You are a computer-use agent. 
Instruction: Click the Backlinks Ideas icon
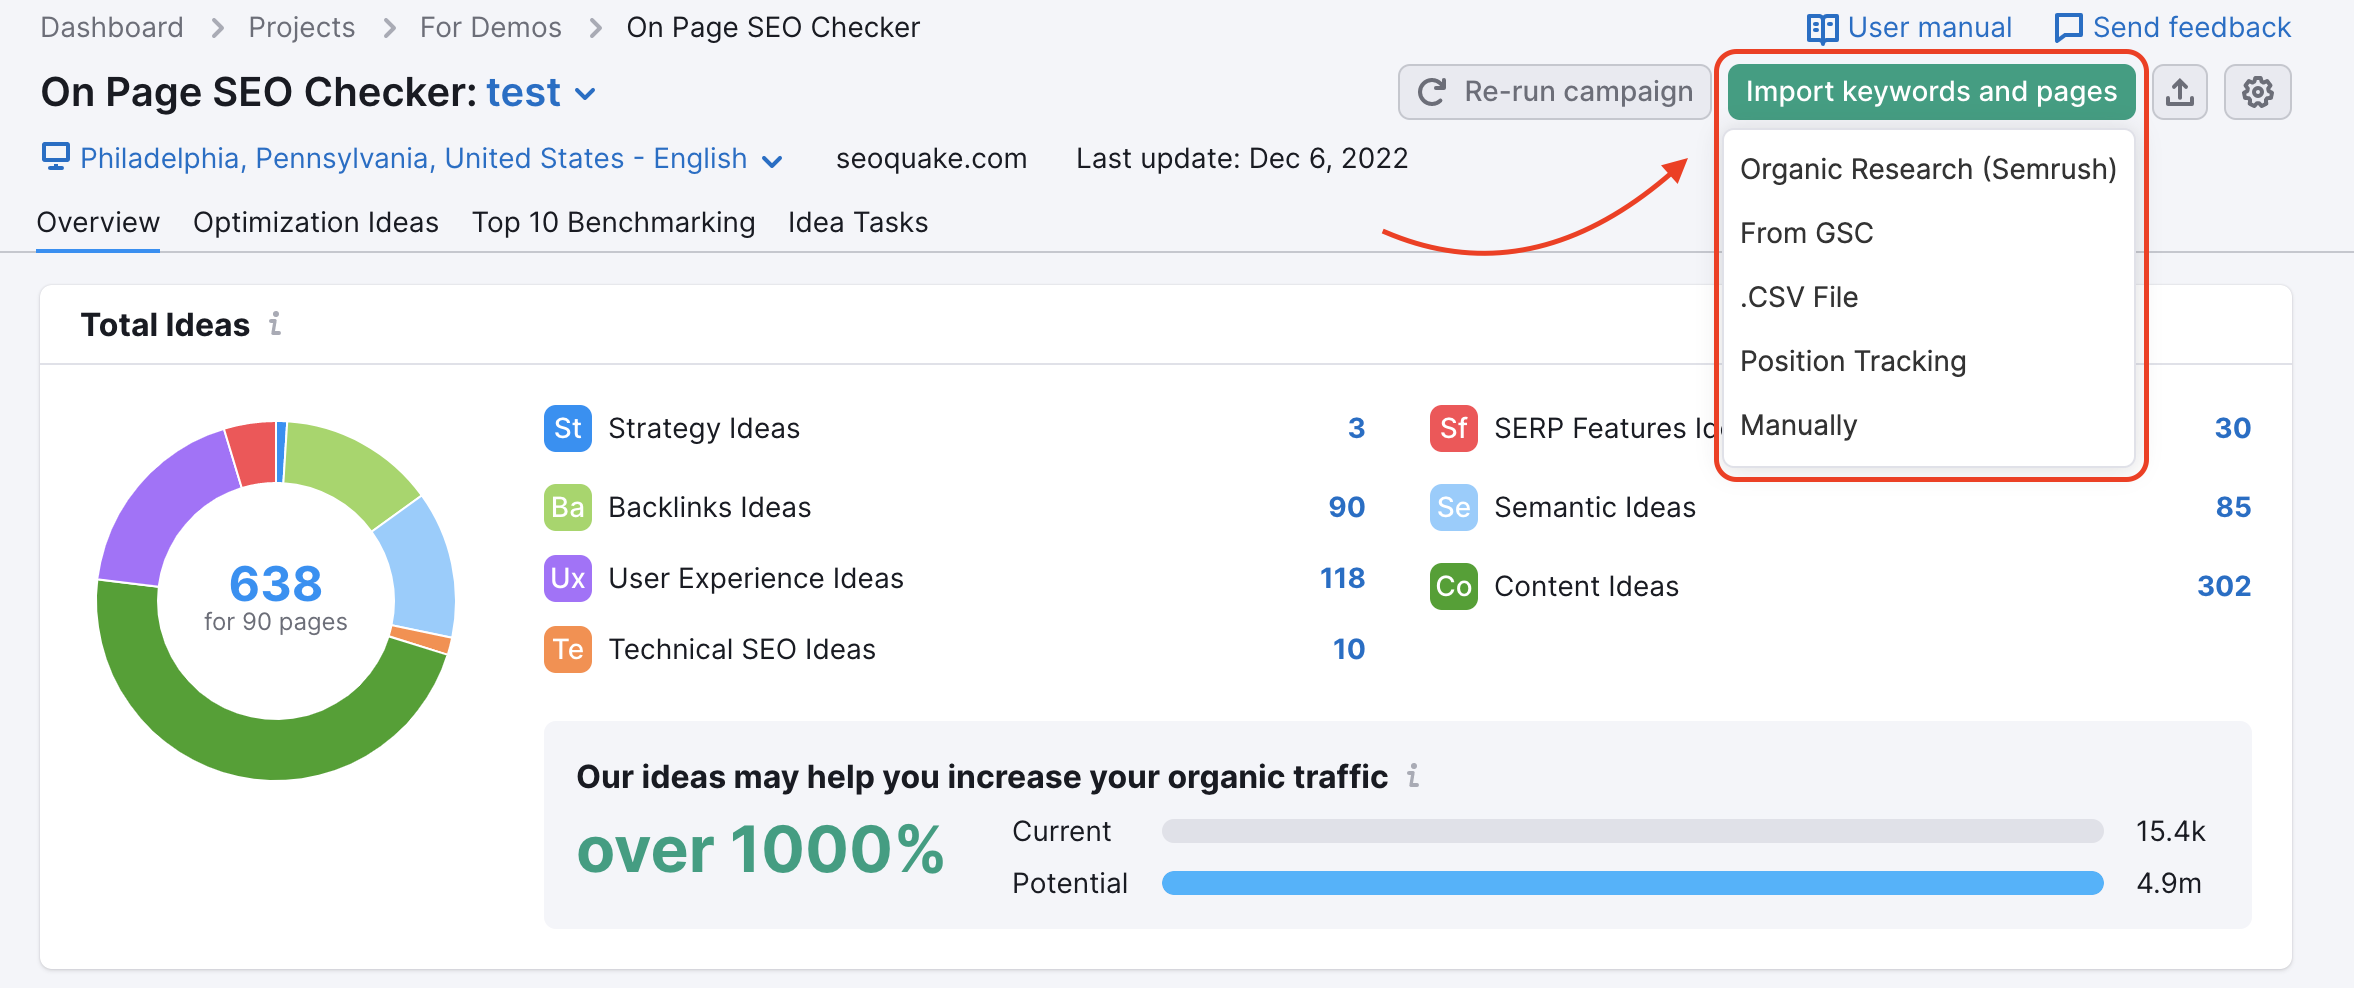(x=567, y=507)
